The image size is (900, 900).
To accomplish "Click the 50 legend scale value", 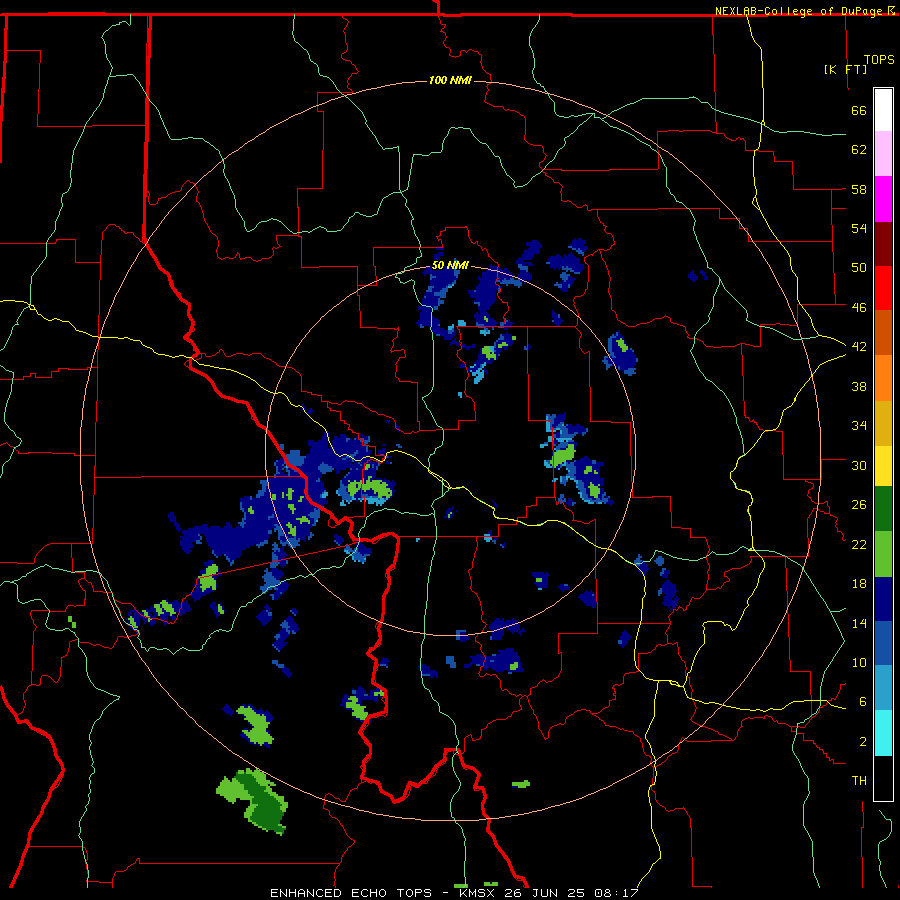I will point(859,268).
